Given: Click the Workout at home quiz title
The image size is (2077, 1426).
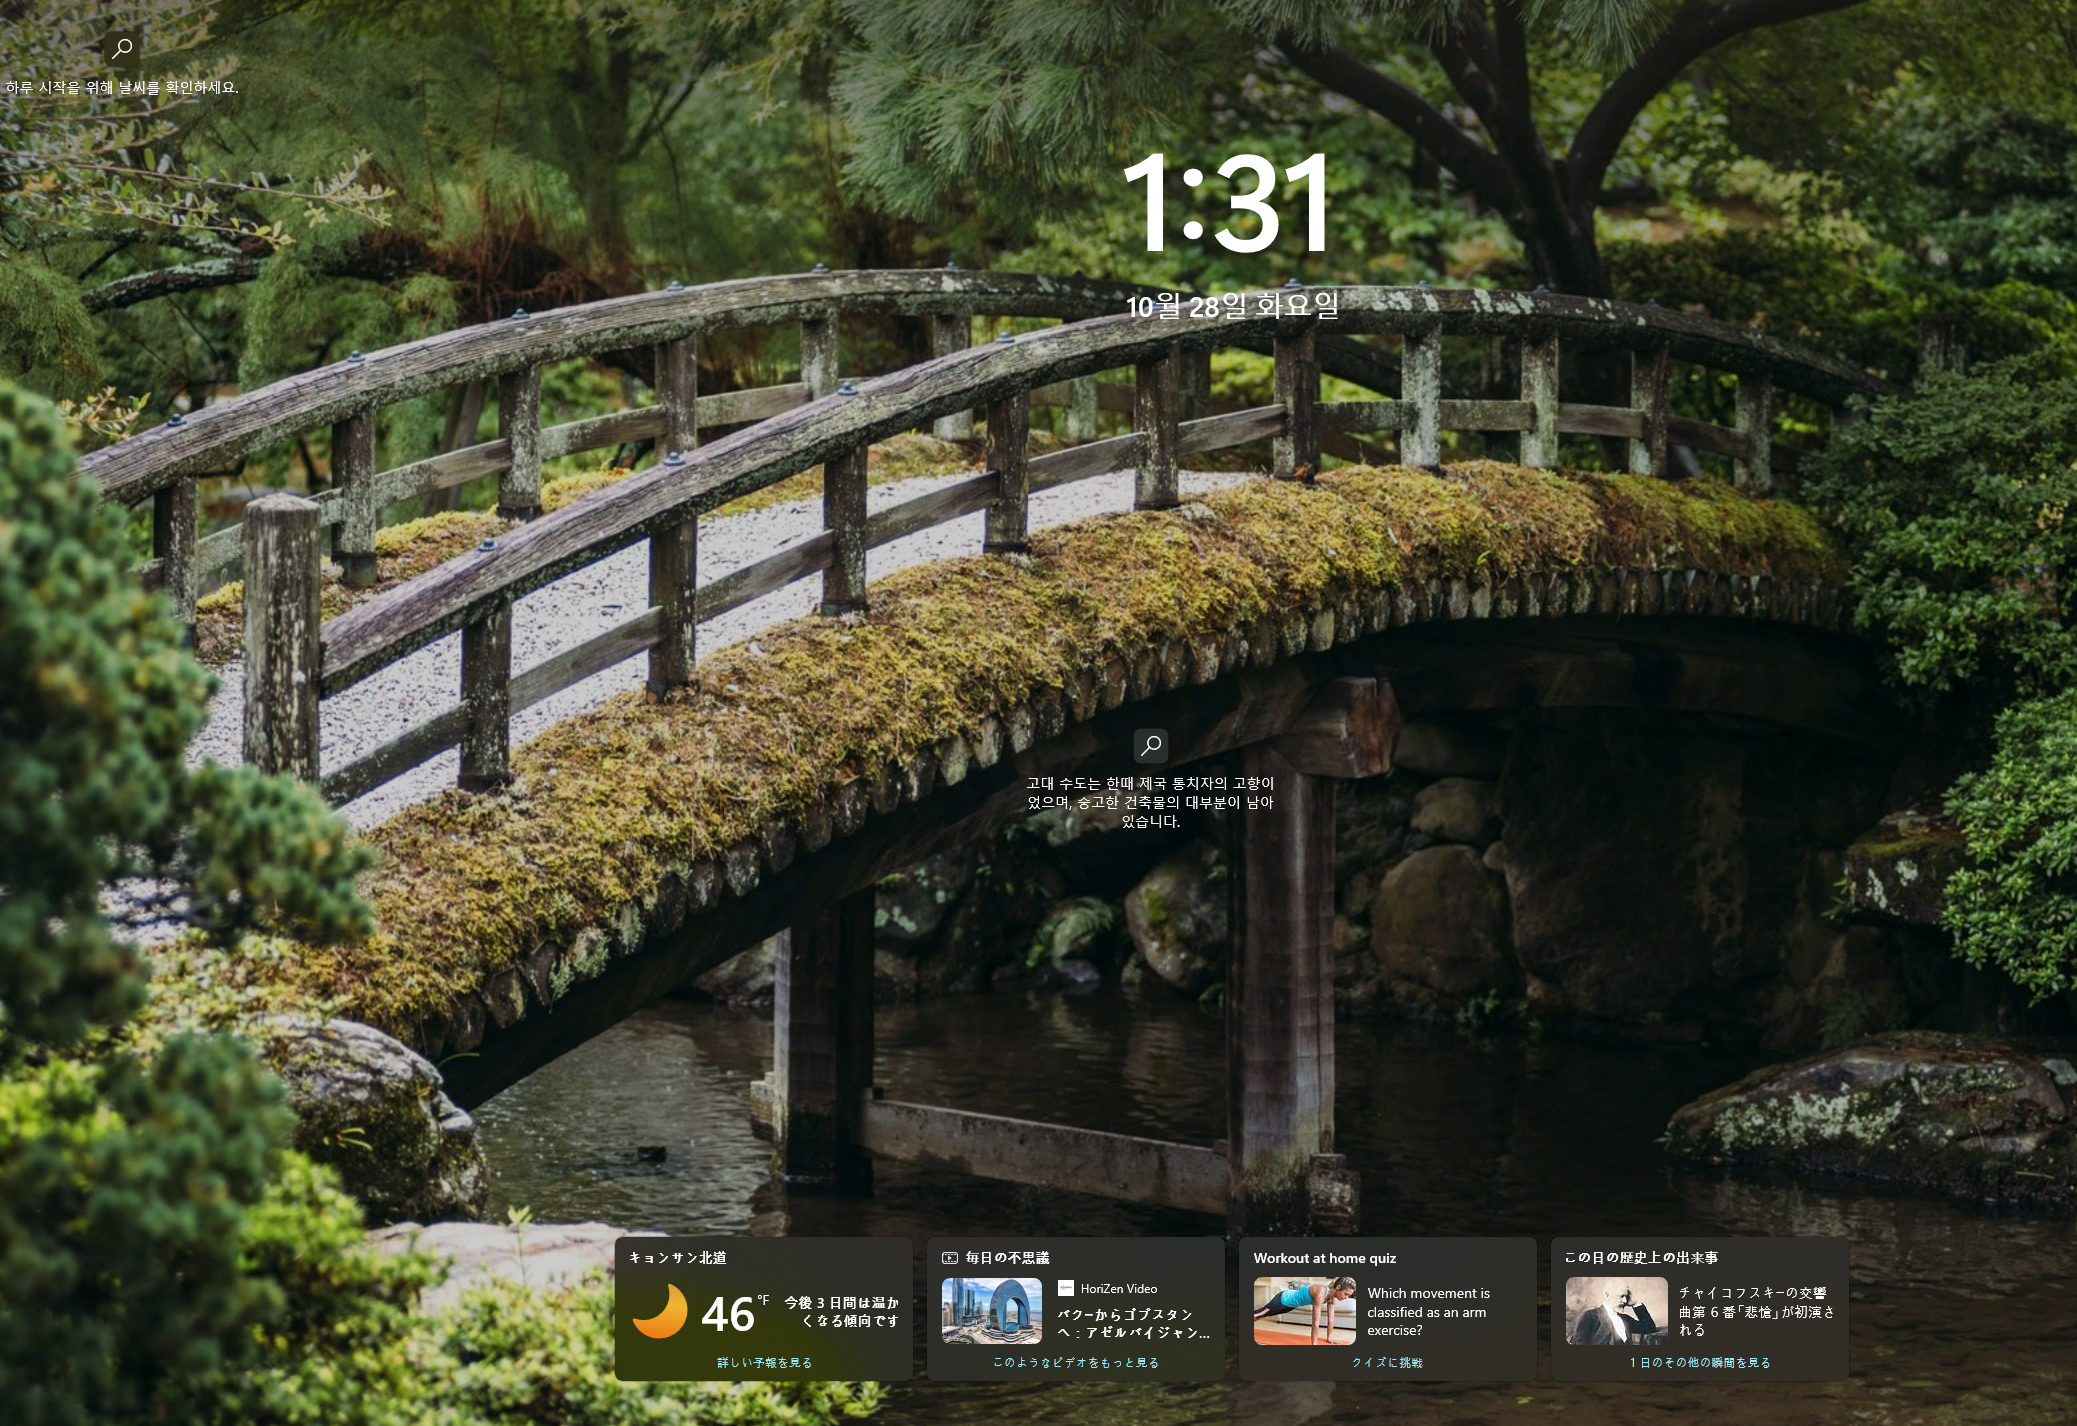Looking at the screenshot, I should (x=1324, y=1258).
